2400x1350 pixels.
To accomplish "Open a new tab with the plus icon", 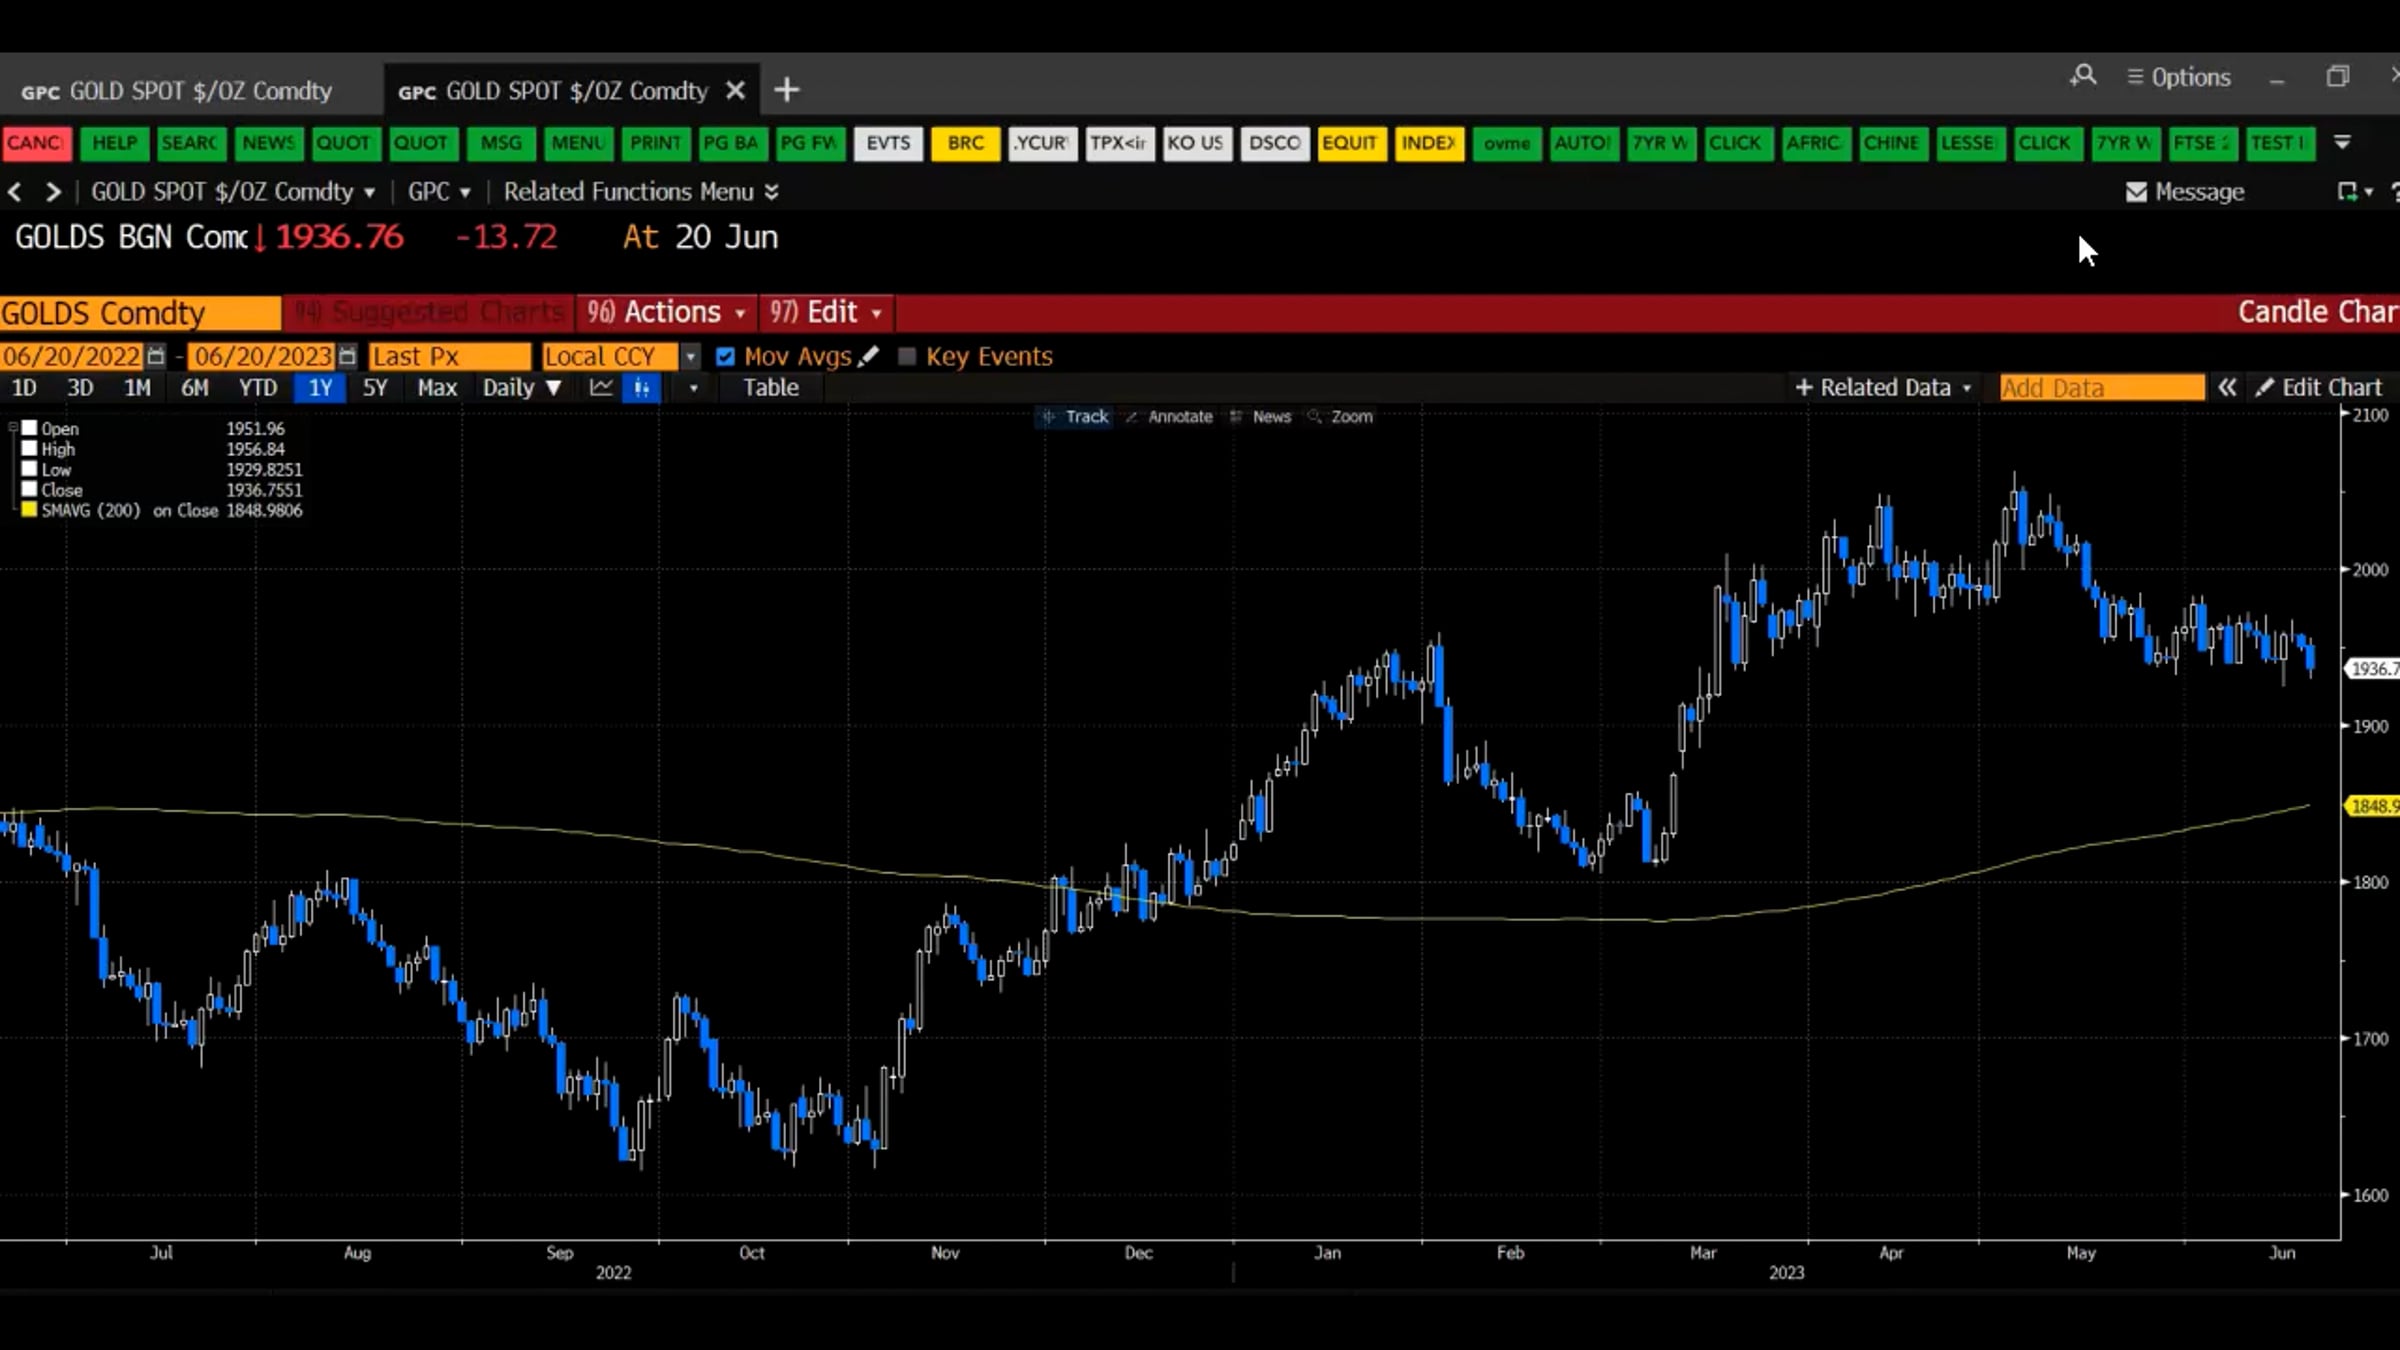I will coord(787,90).
